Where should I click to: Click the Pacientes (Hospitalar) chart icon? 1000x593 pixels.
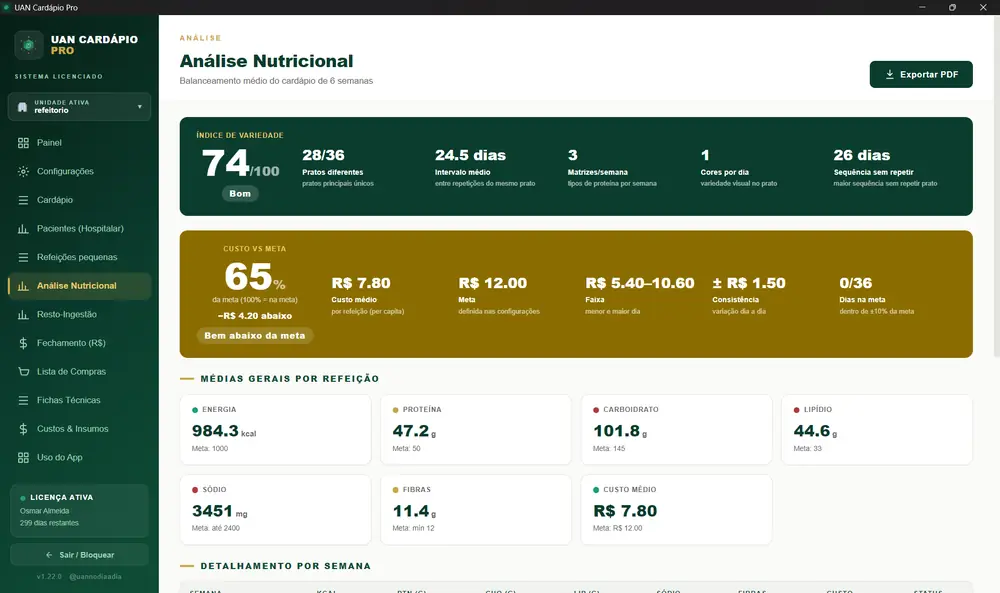point(23,228)
